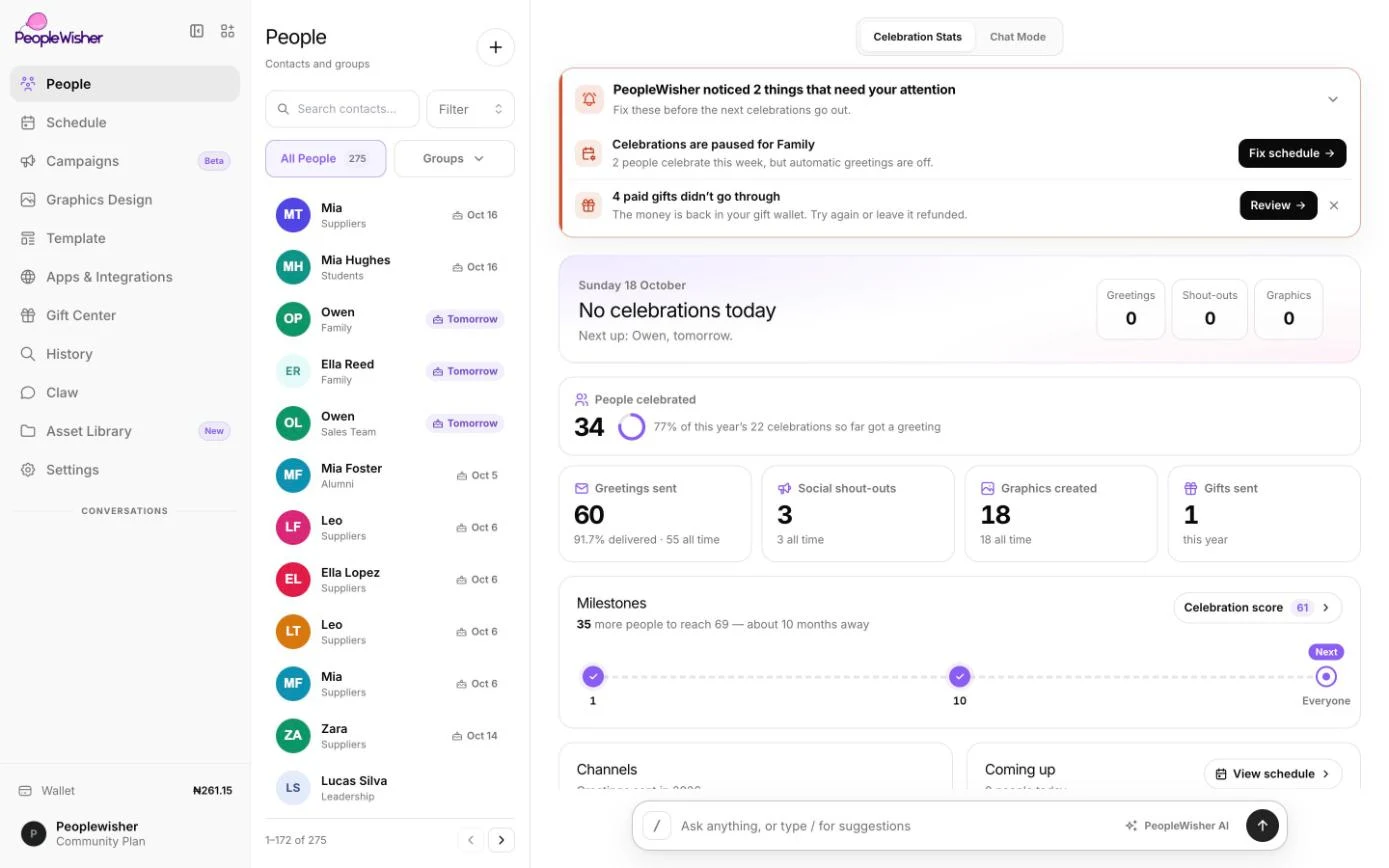Open the apps grid icon beside the logo
The width and height of the screenshot is (1389, 868).
click(x=228, y=31)
